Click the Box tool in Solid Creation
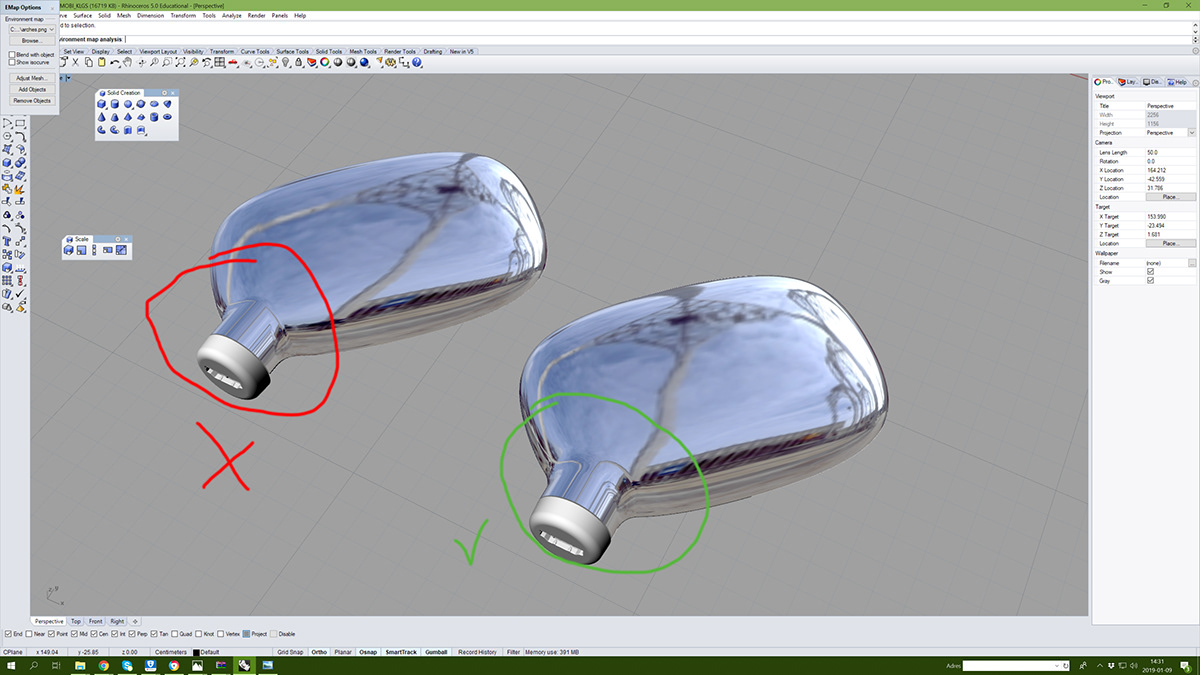This screenshot has width=1200, height=675. coord(103,104)
